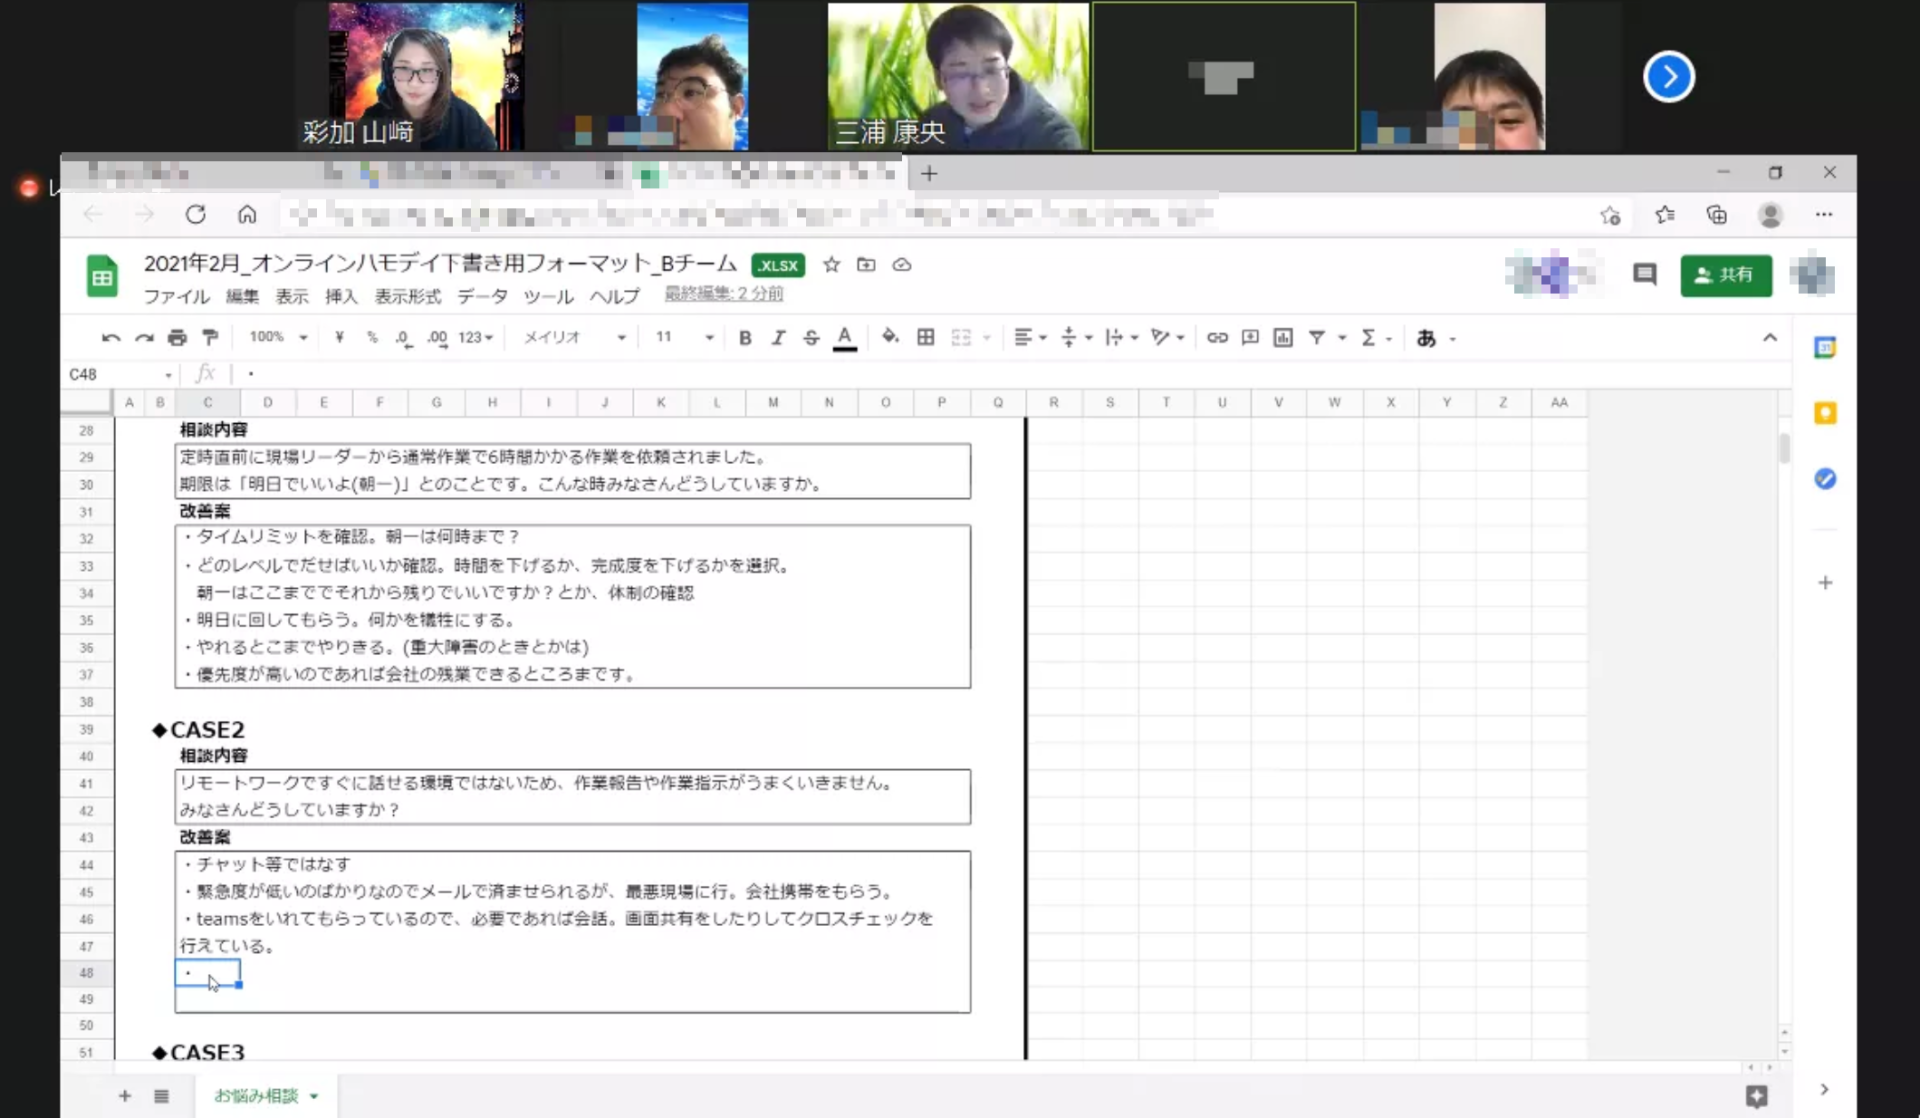Toggle bold formatting
This screenshot has height=1118, width=1920.
coord(745,338)
